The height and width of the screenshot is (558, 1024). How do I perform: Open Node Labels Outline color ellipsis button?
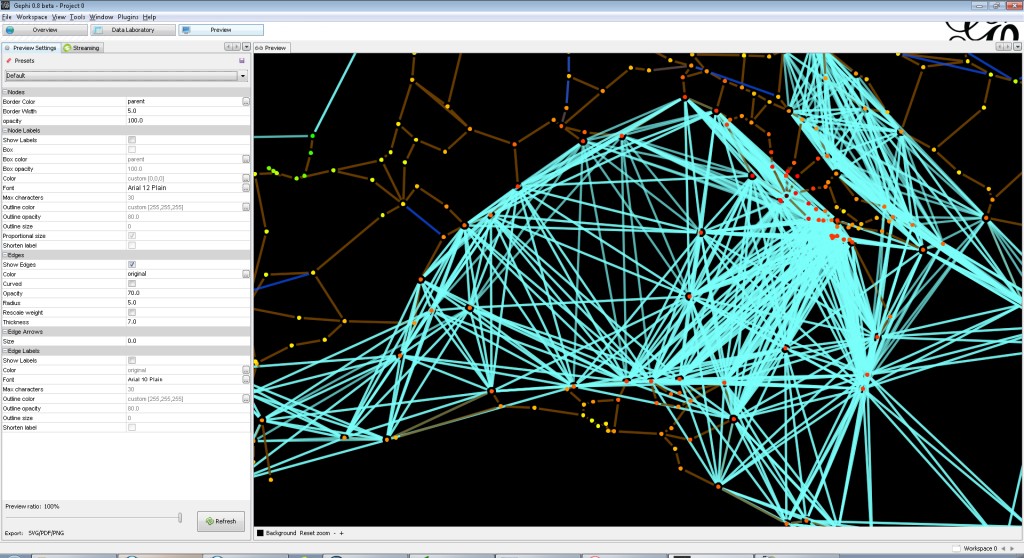(x=246, y=206)
